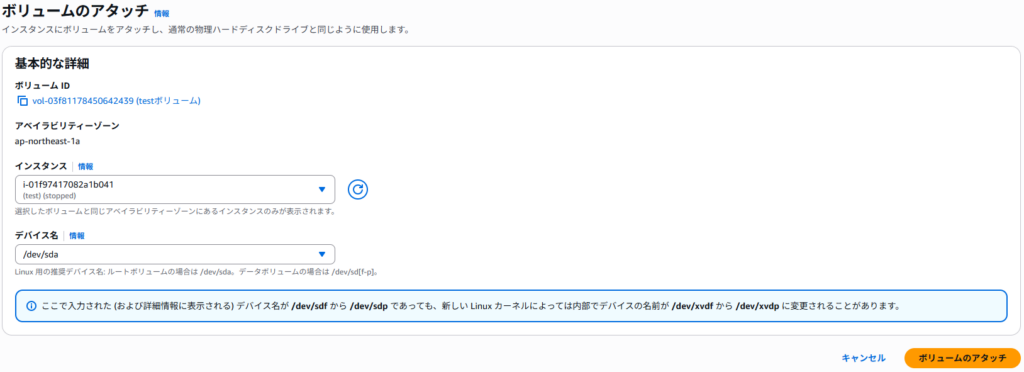Refresh the instance list
The width and height of the screenshot is (1024, 372).
[358, 189]
